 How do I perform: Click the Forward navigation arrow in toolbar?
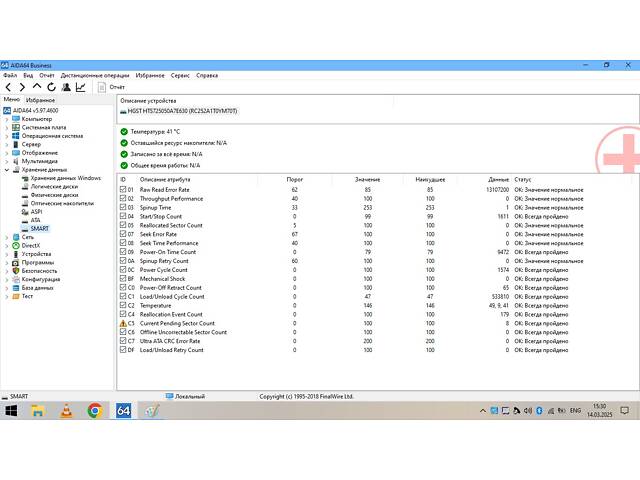[22, 87]
